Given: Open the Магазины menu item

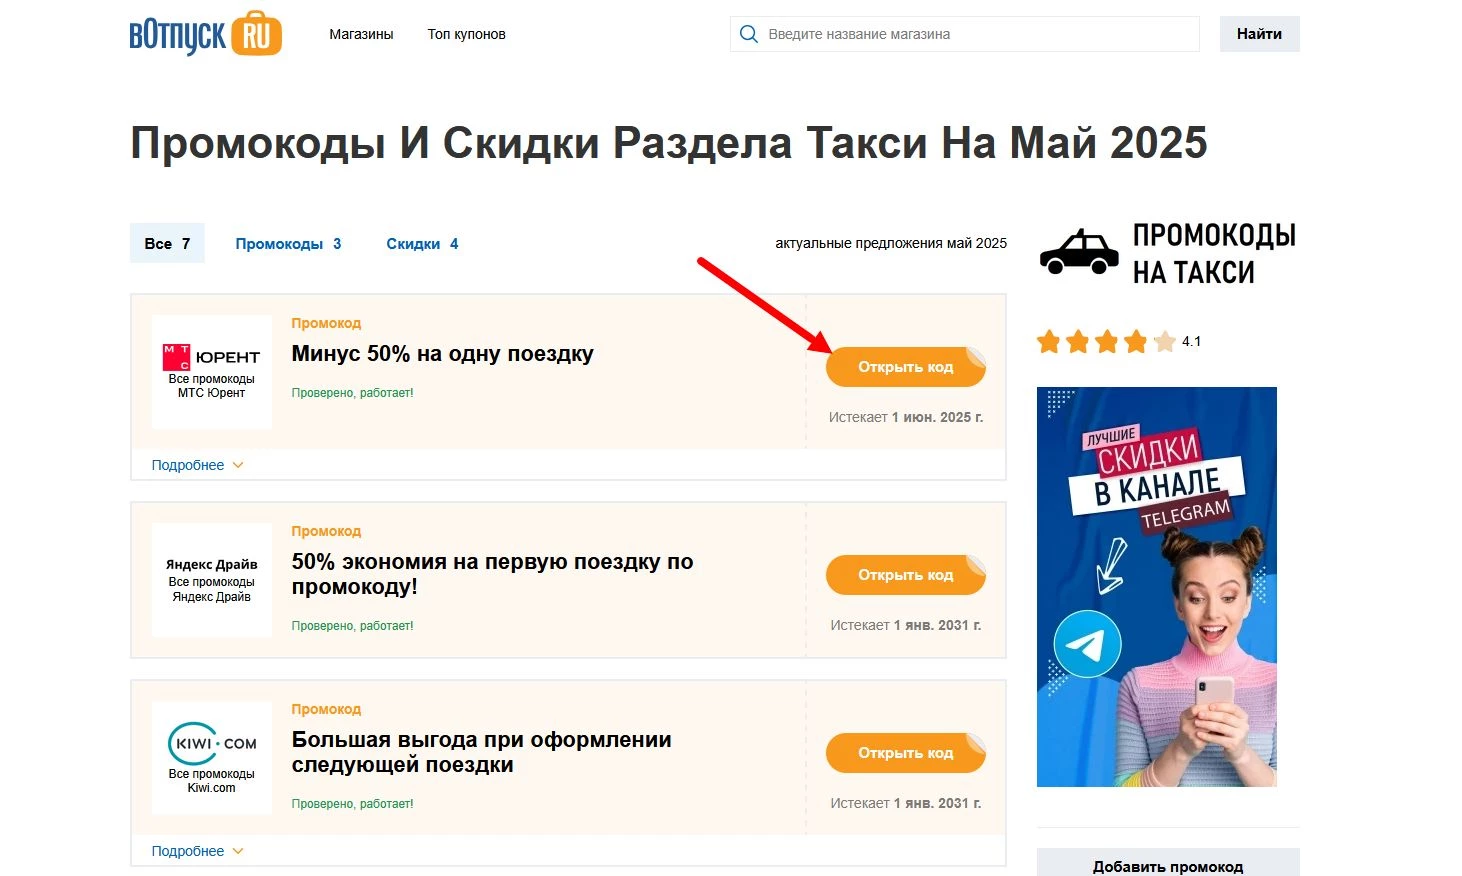Looking at the screenshot, I should [x=361, y=33].
